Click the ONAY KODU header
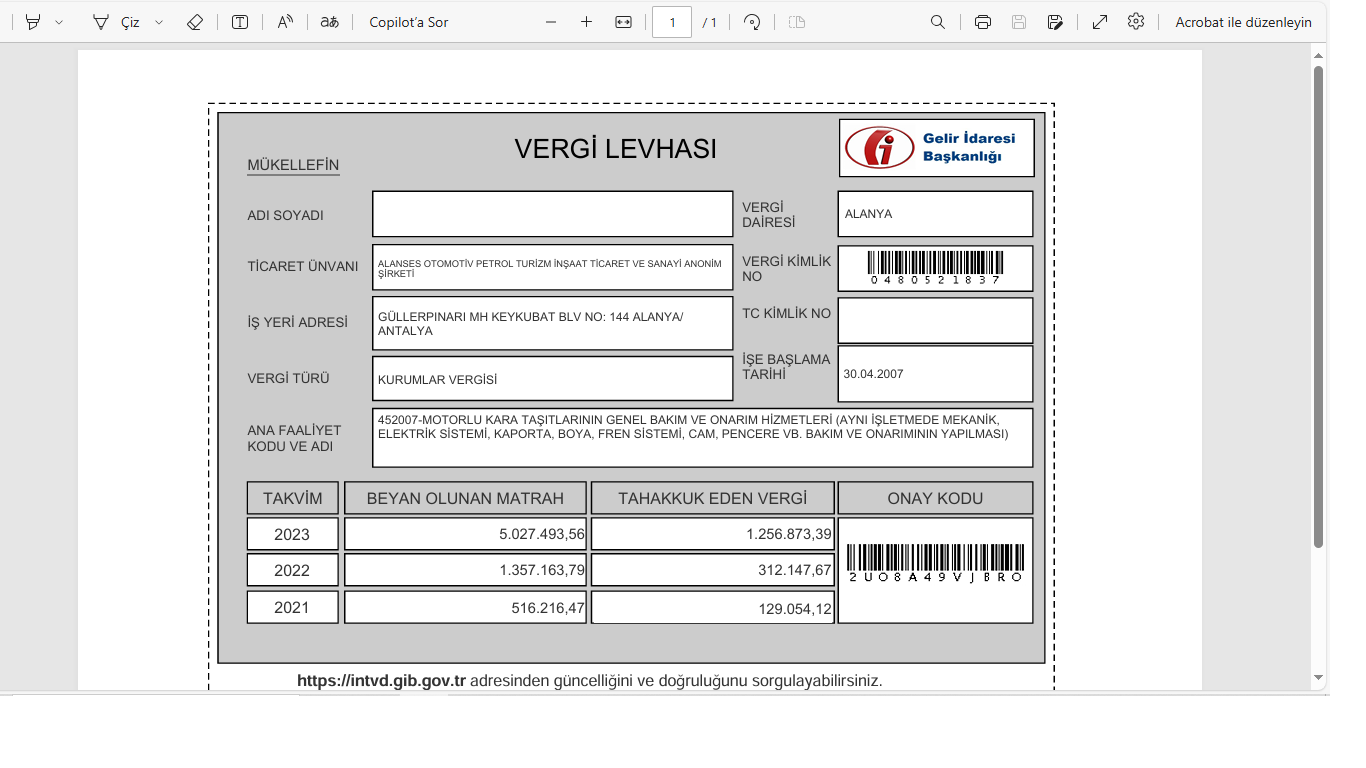The image size is (1366, 768). click(935, 498)
